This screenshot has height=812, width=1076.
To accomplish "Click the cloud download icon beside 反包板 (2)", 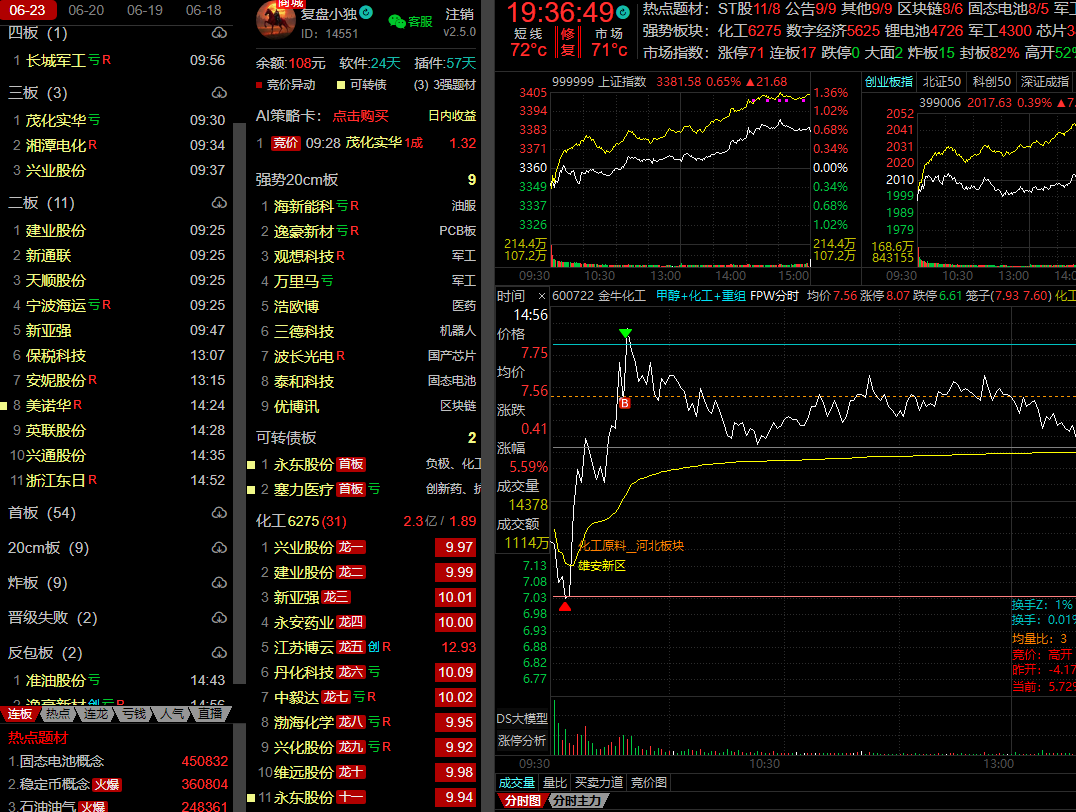I will tap(219, 653).
